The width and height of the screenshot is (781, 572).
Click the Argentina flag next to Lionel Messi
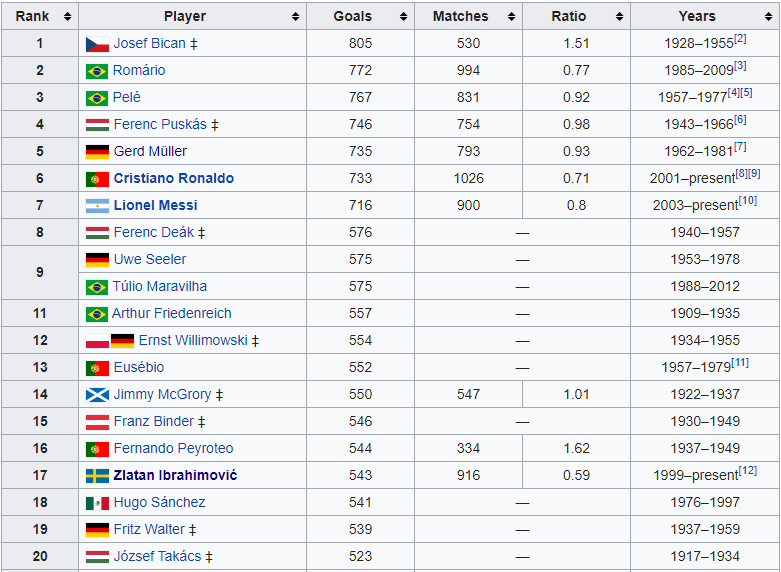[x=97, y=206]
